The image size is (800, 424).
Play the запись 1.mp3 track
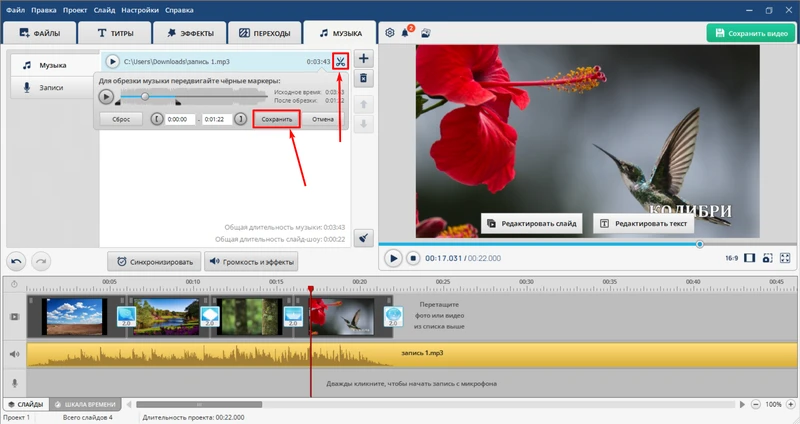pos(113,62)
